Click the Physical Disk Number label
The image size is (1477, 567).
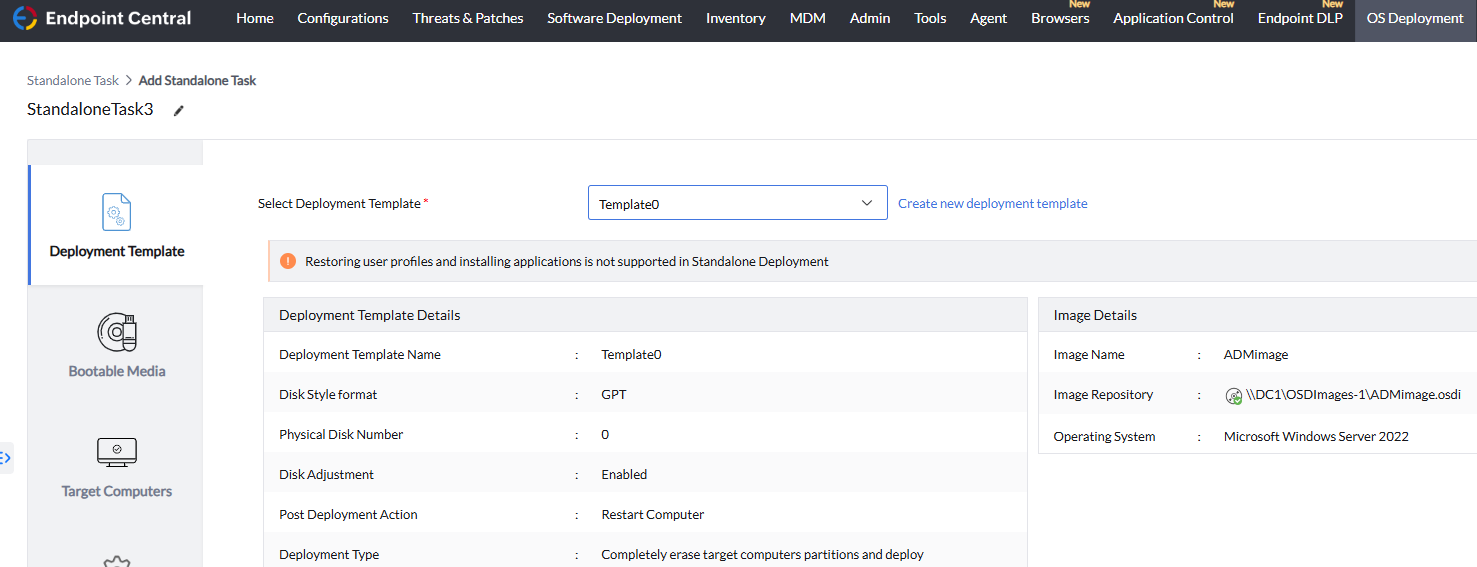341,434
